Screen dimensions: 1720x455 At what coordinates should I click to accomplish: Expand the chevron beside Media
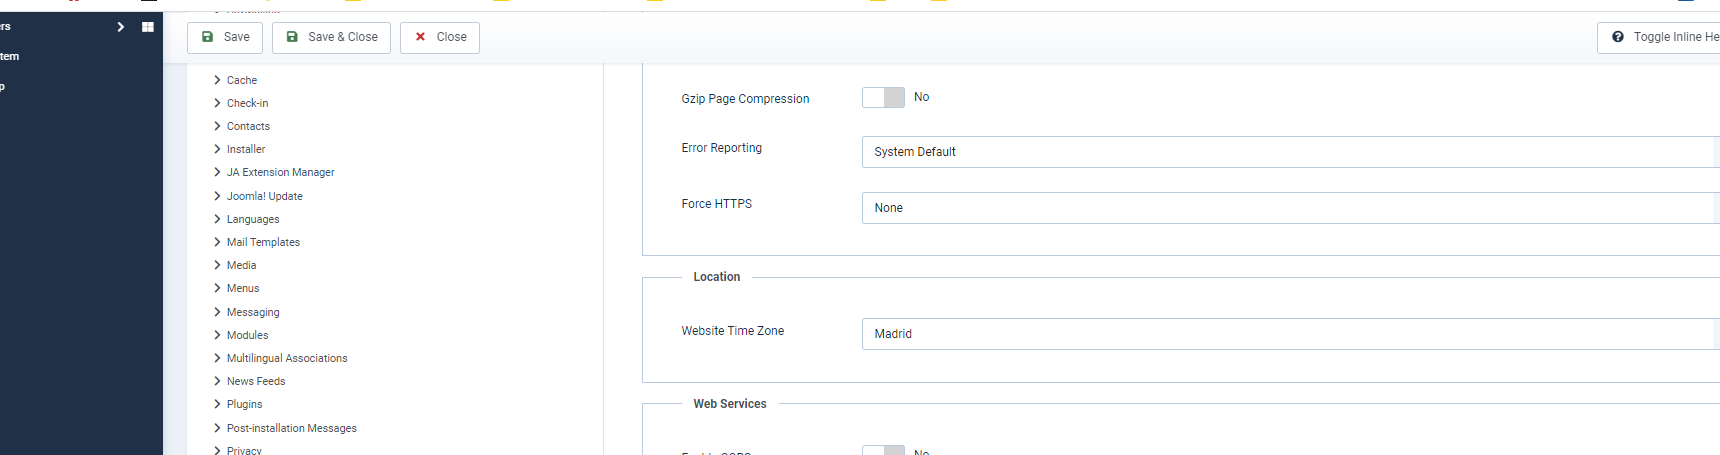click(217, 265)
